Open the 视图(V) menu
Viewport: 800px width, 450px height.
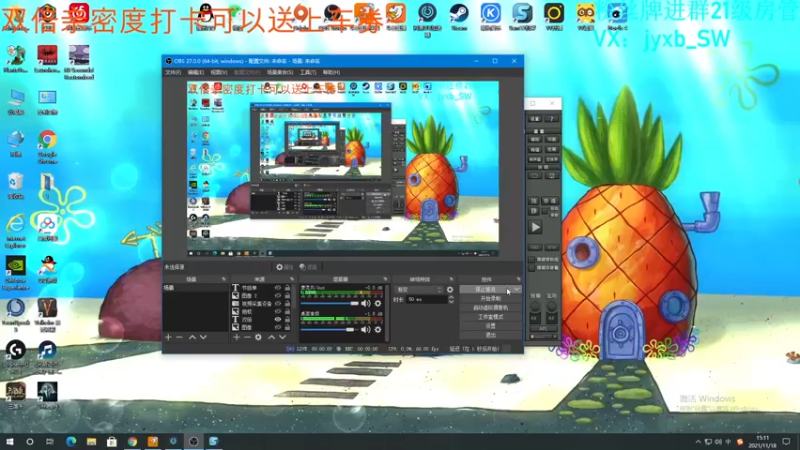pos(218,72)
